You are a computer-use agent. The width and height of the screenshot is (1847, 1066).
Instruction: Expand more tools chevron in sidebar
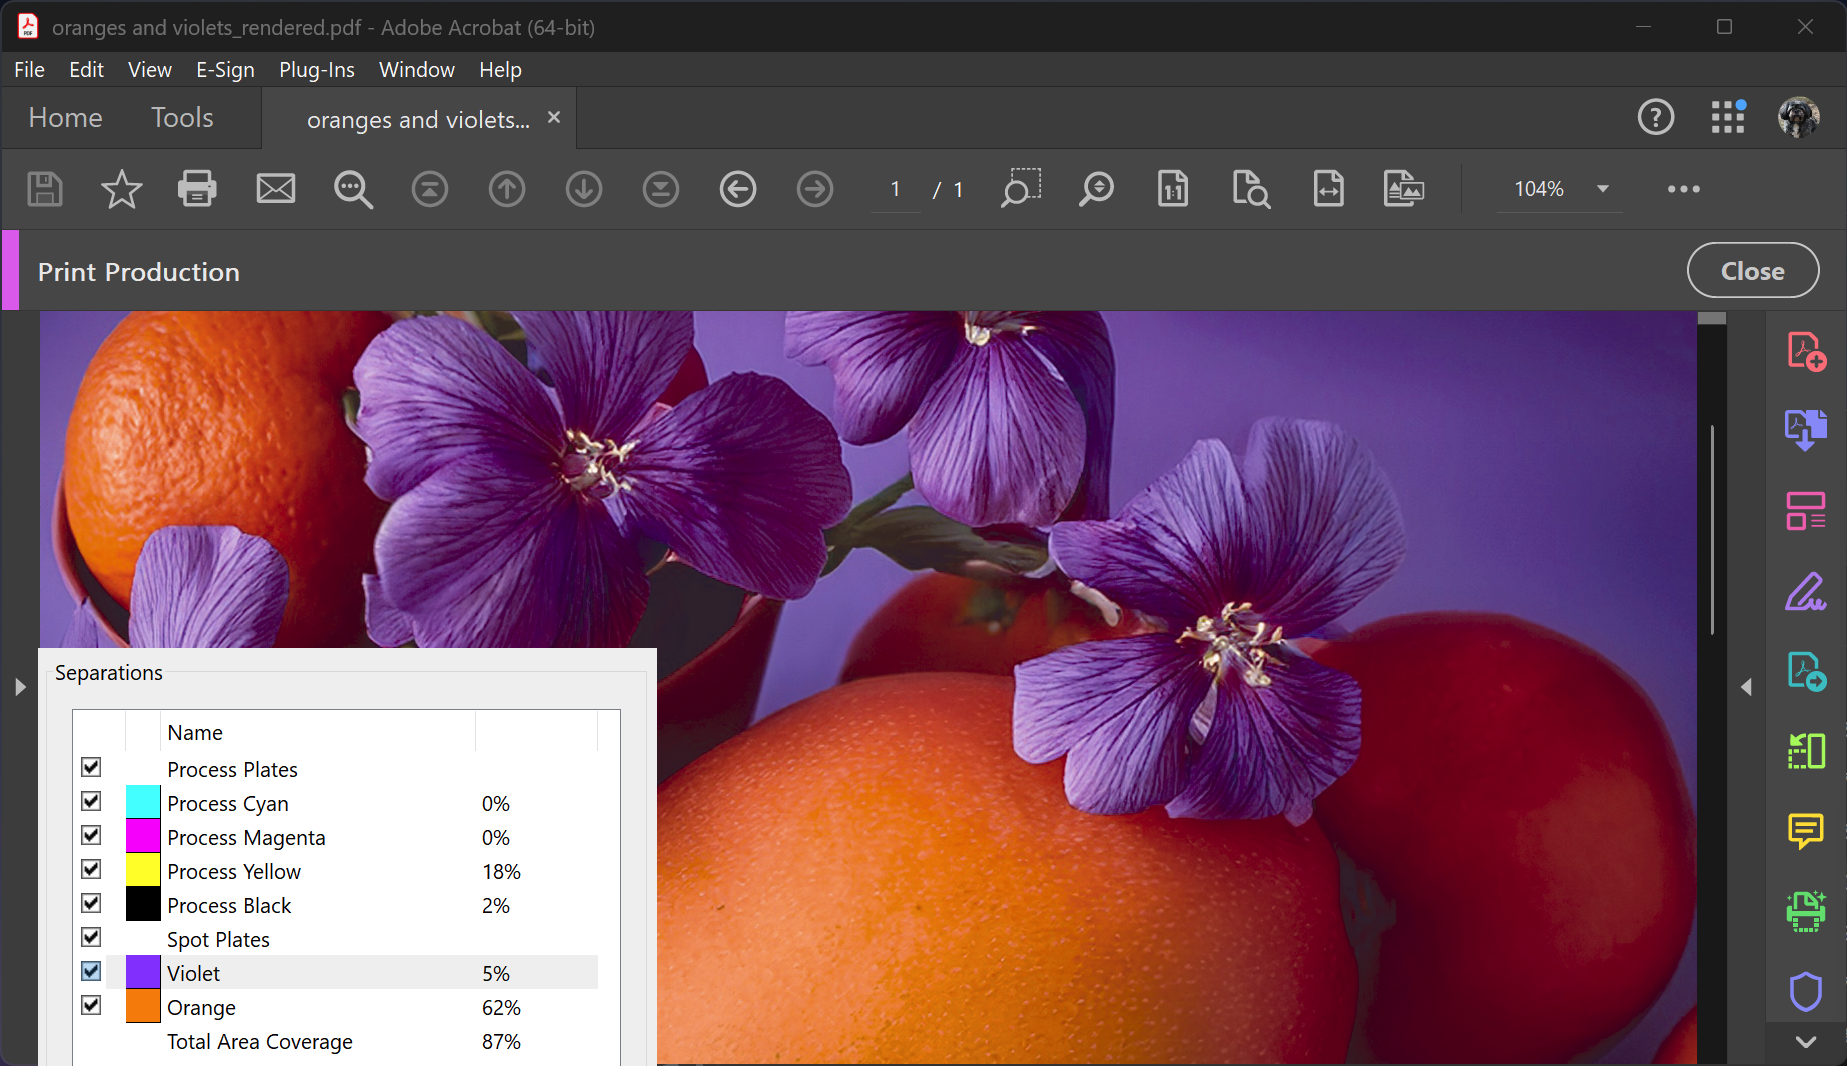(x=1806, y=1042)
